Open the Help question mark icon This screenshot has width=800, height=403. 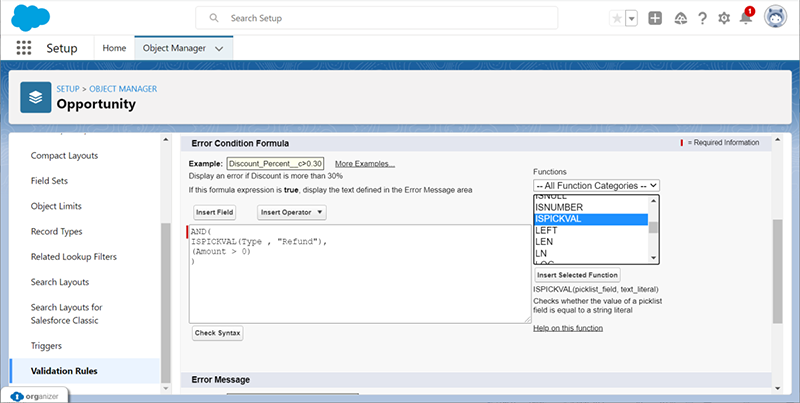[703, 18]
